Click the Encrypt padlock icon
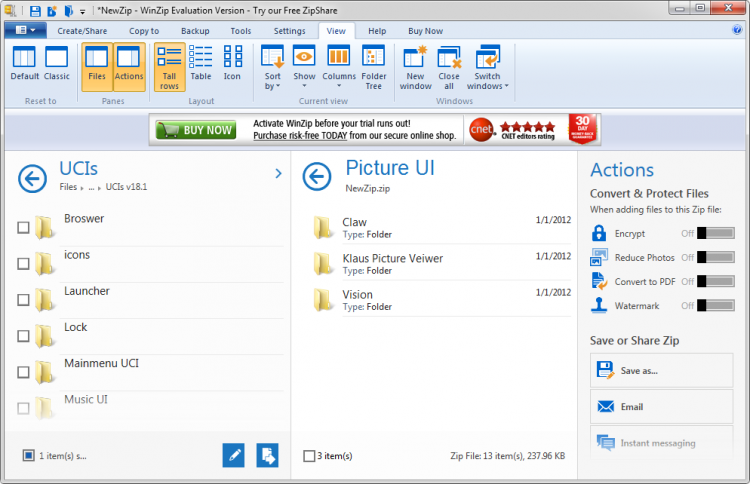The image size is (750, 484). tap(599, 233)
